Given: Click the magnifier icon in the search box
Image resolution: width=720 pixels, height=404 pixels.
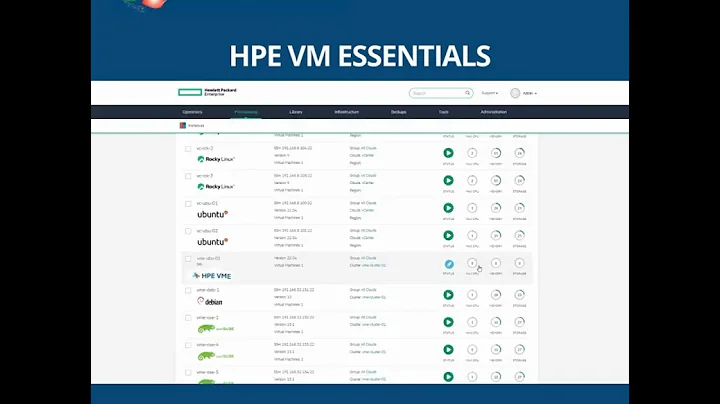Looking at the screenshot, I should [467, 93].
